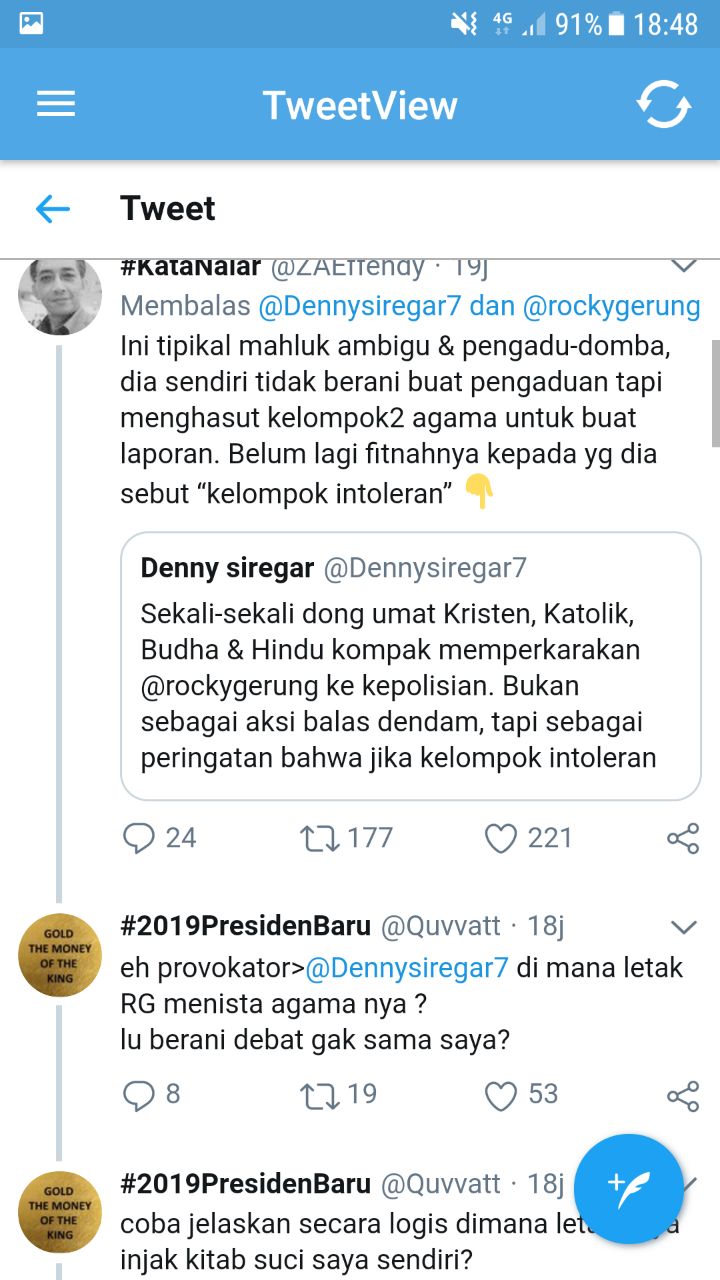Open the options chevron on Quvvatt's tweet
This screenshot has width=720, height=1280.
click(683, 925)
